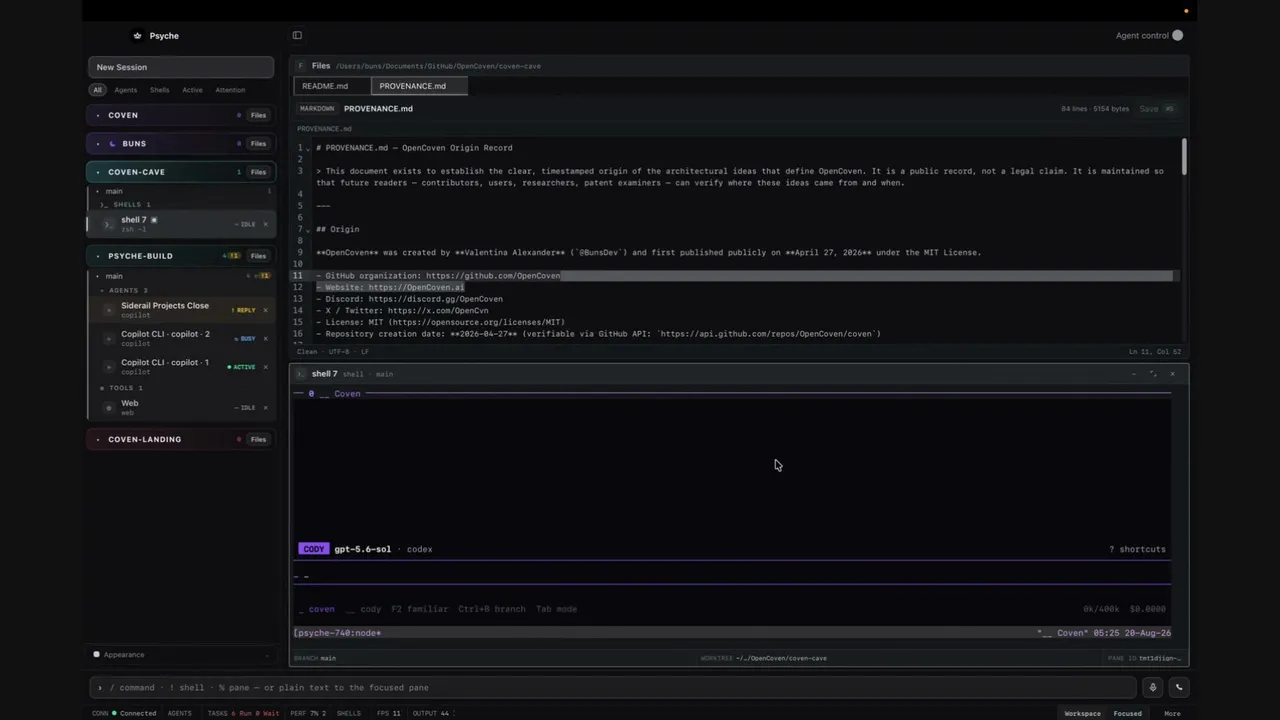Open Files for PSYCHE-BUILD project
1280x720 pixels.
tap(258, 256)
